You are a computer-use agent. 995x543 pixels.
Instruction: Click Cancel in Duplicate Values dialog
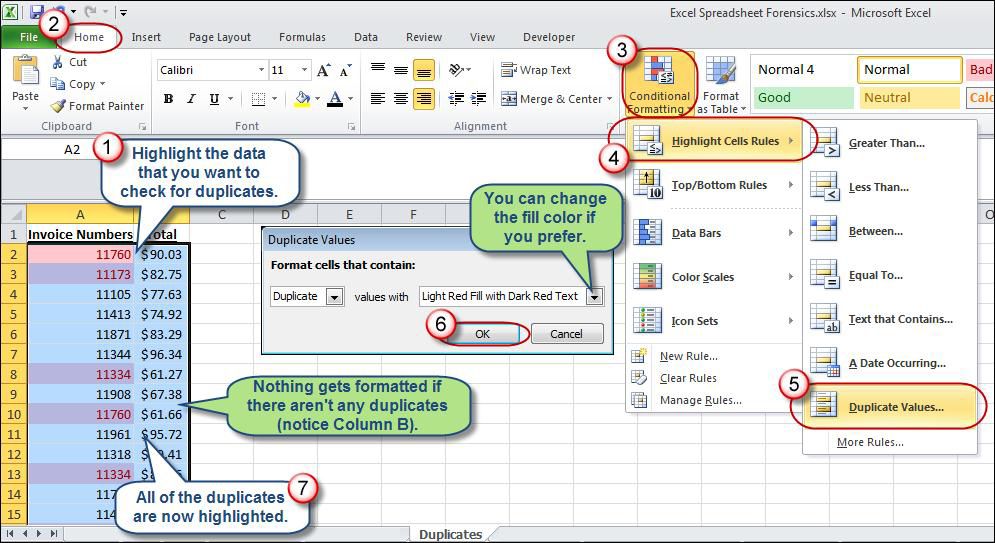[566, 334]
